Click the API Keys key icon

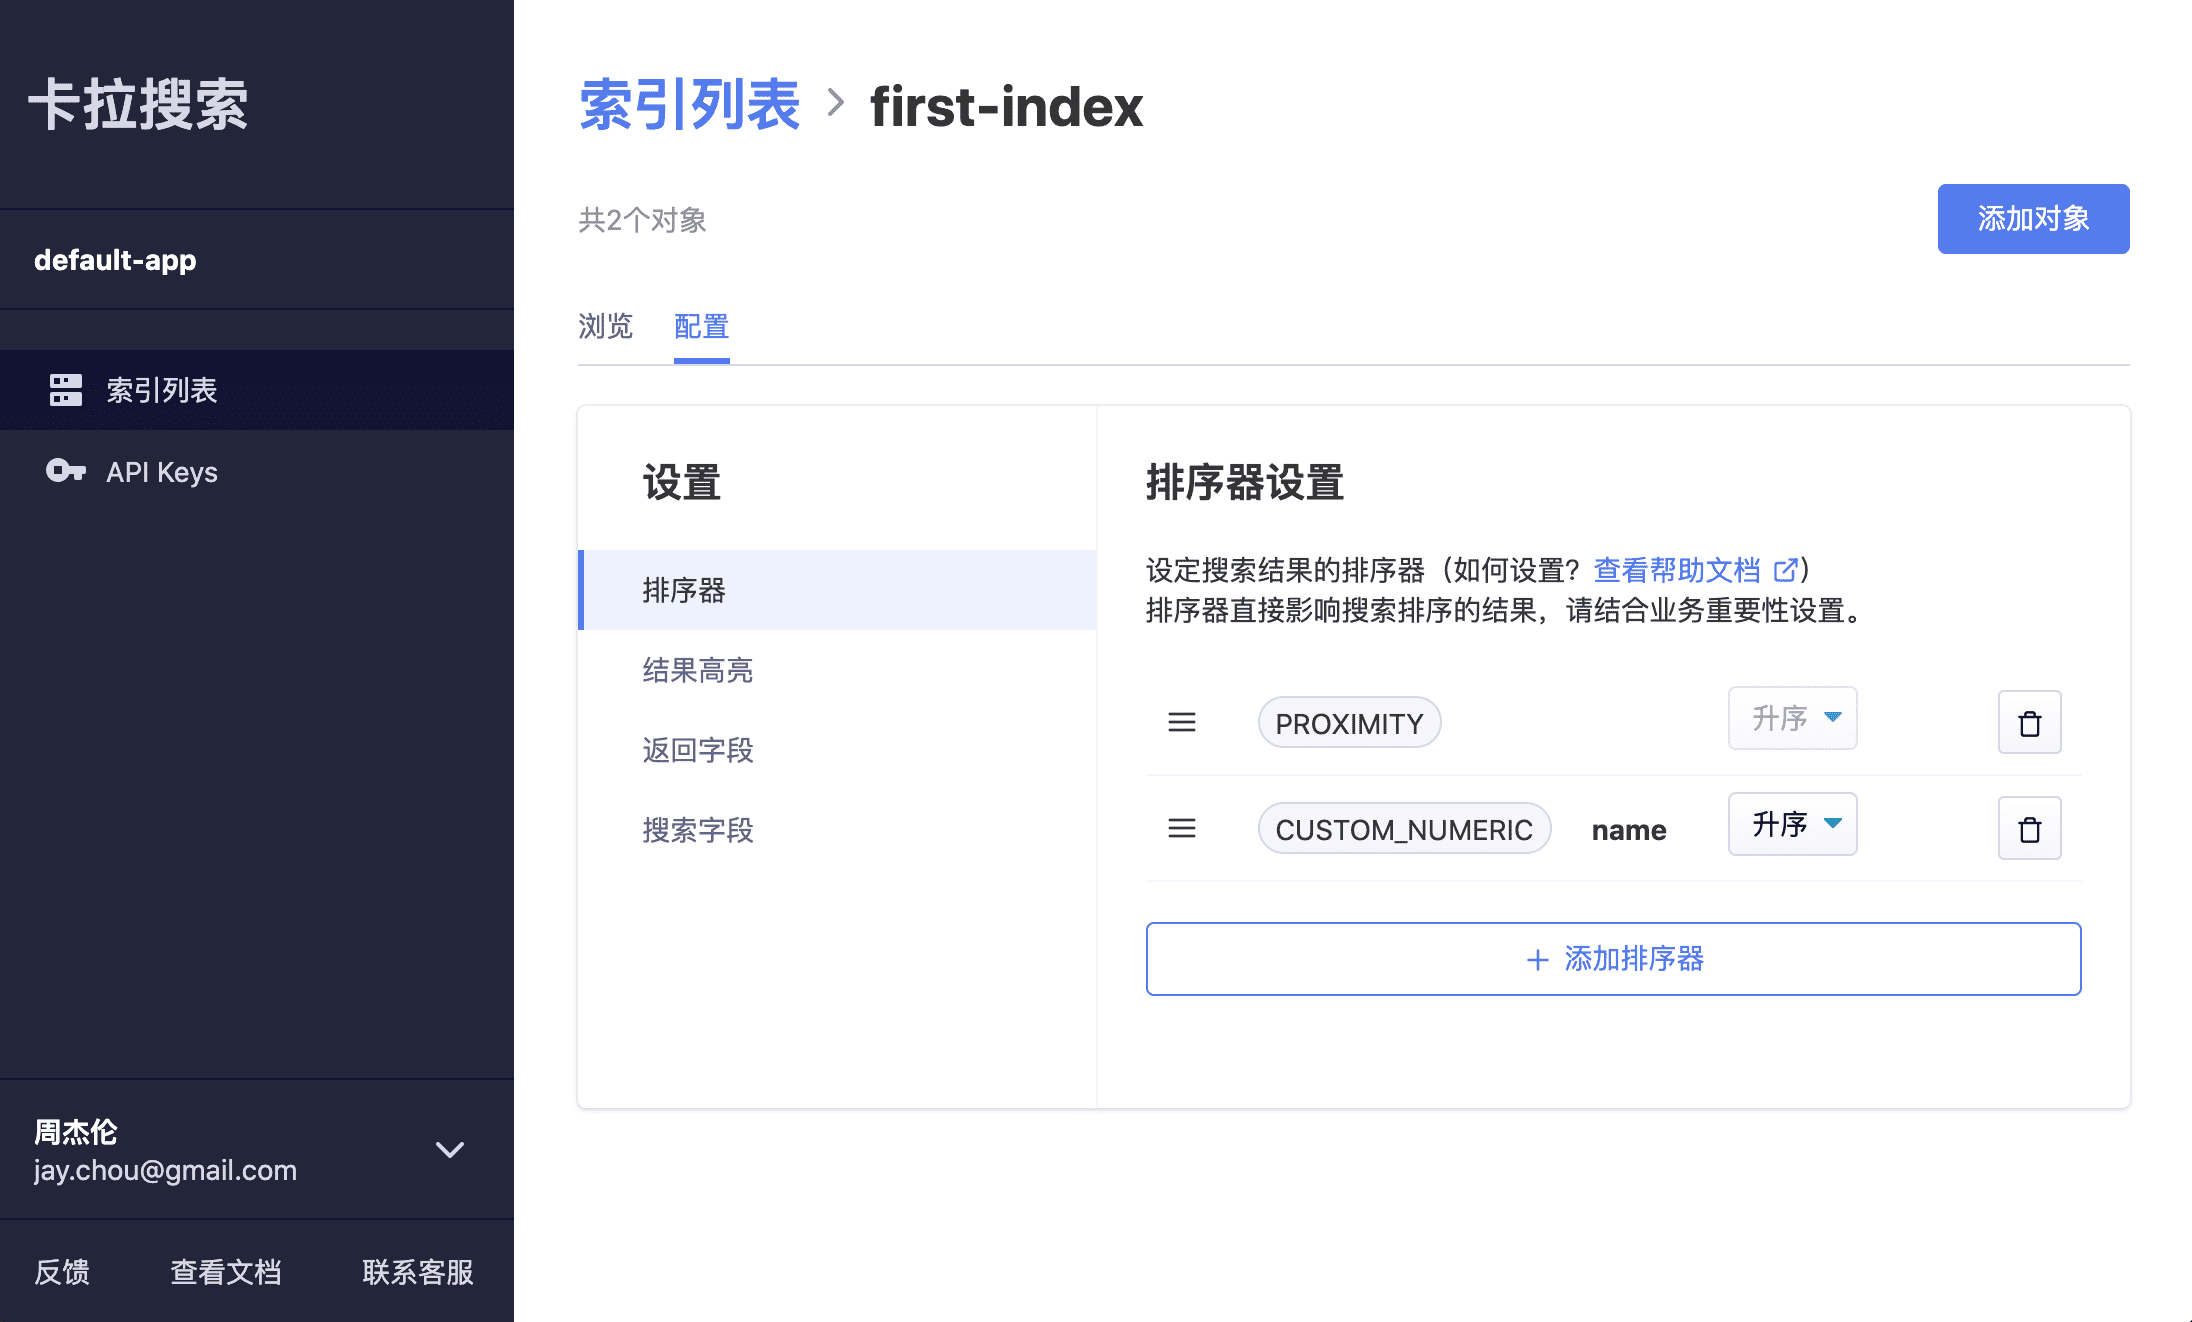(66, 471)
